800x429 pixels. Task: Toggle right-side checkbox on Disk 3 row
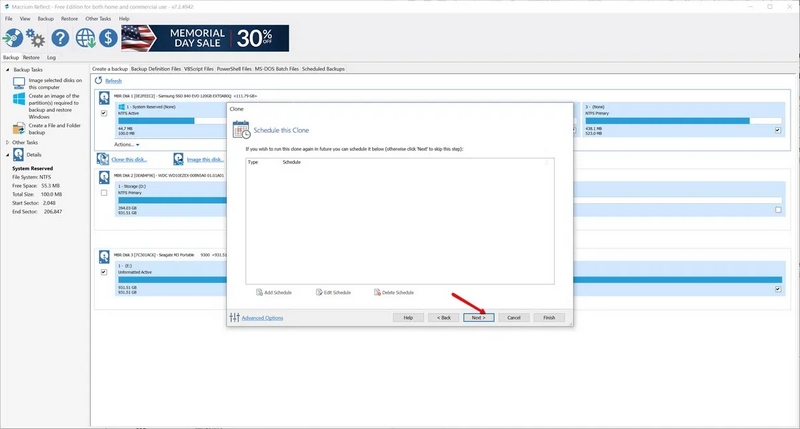(778, 289)
